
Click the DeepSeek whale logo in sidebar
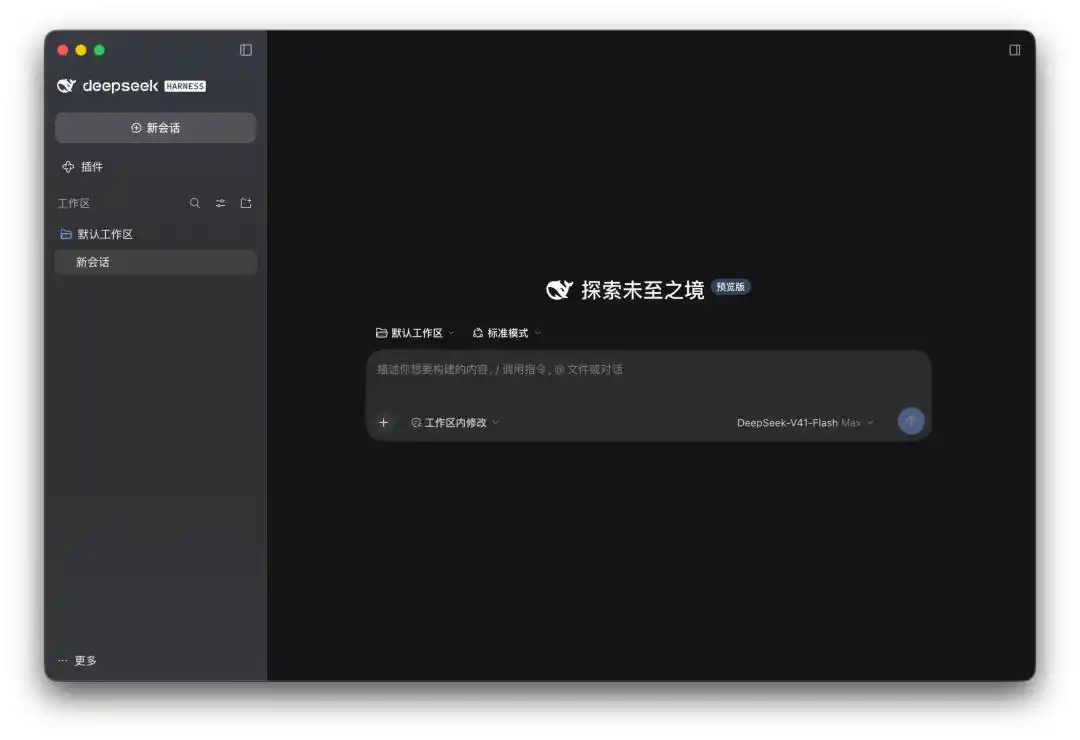pyautogui.click(x=66, y=85)
